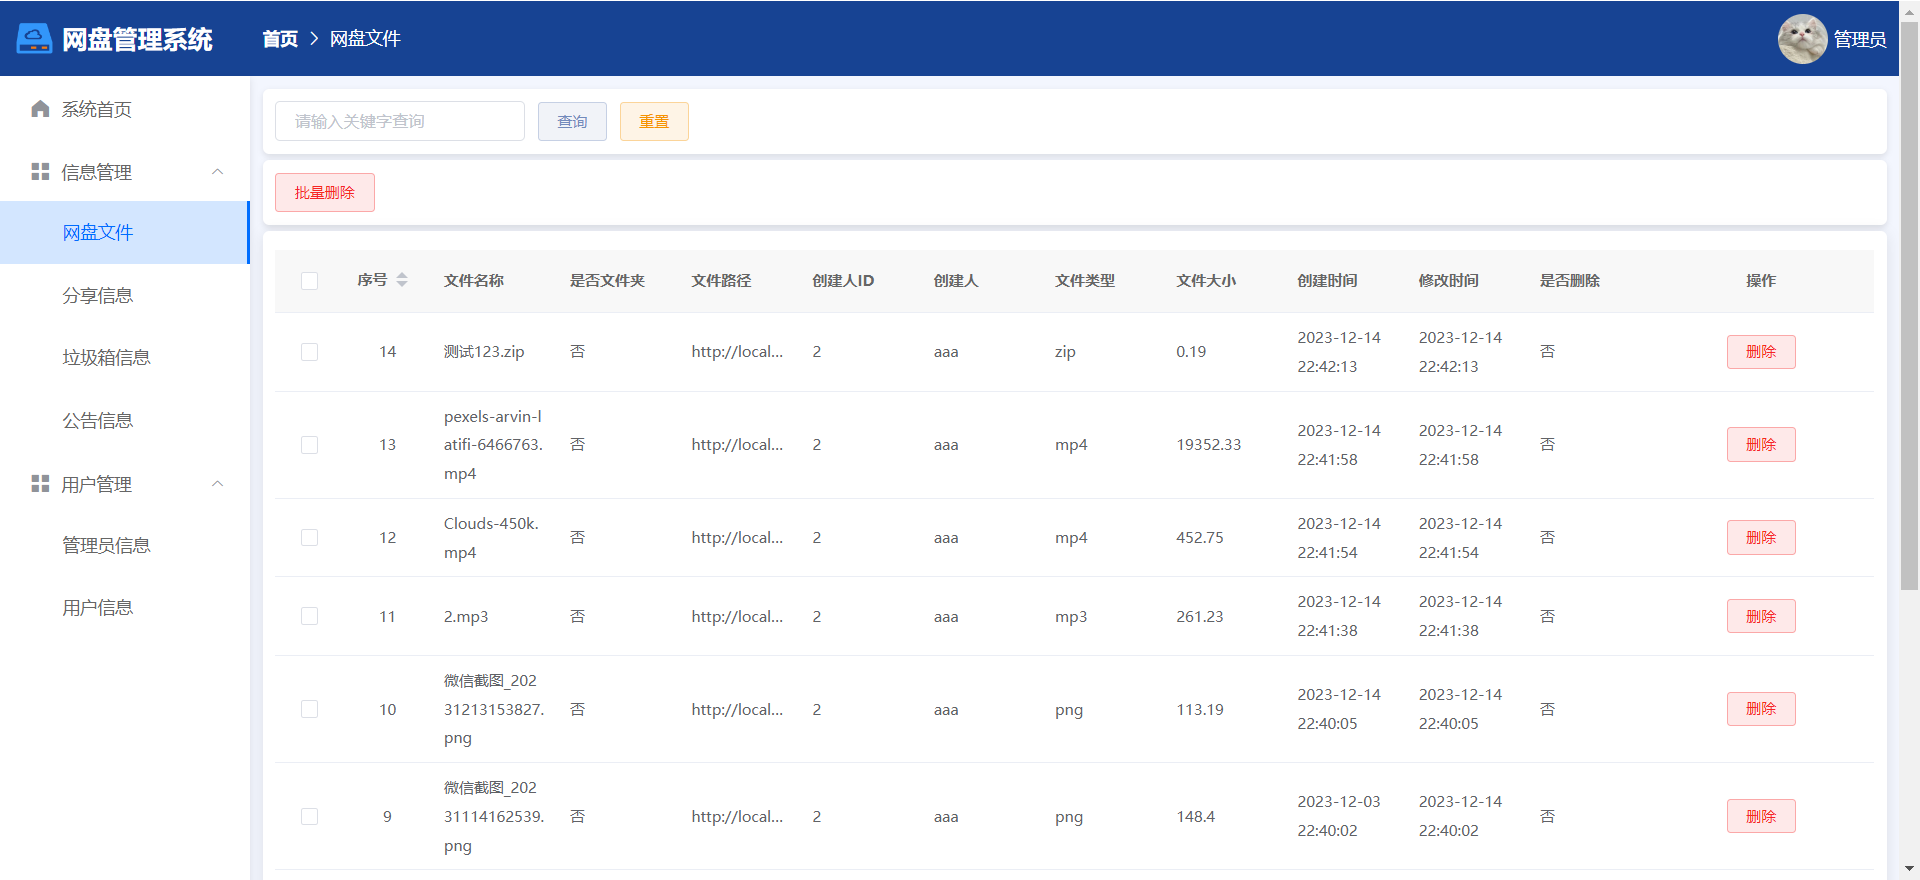Click the 批量删除 button
The width and height of the screenshot is (1920, 880).
(x=325, y=193)
